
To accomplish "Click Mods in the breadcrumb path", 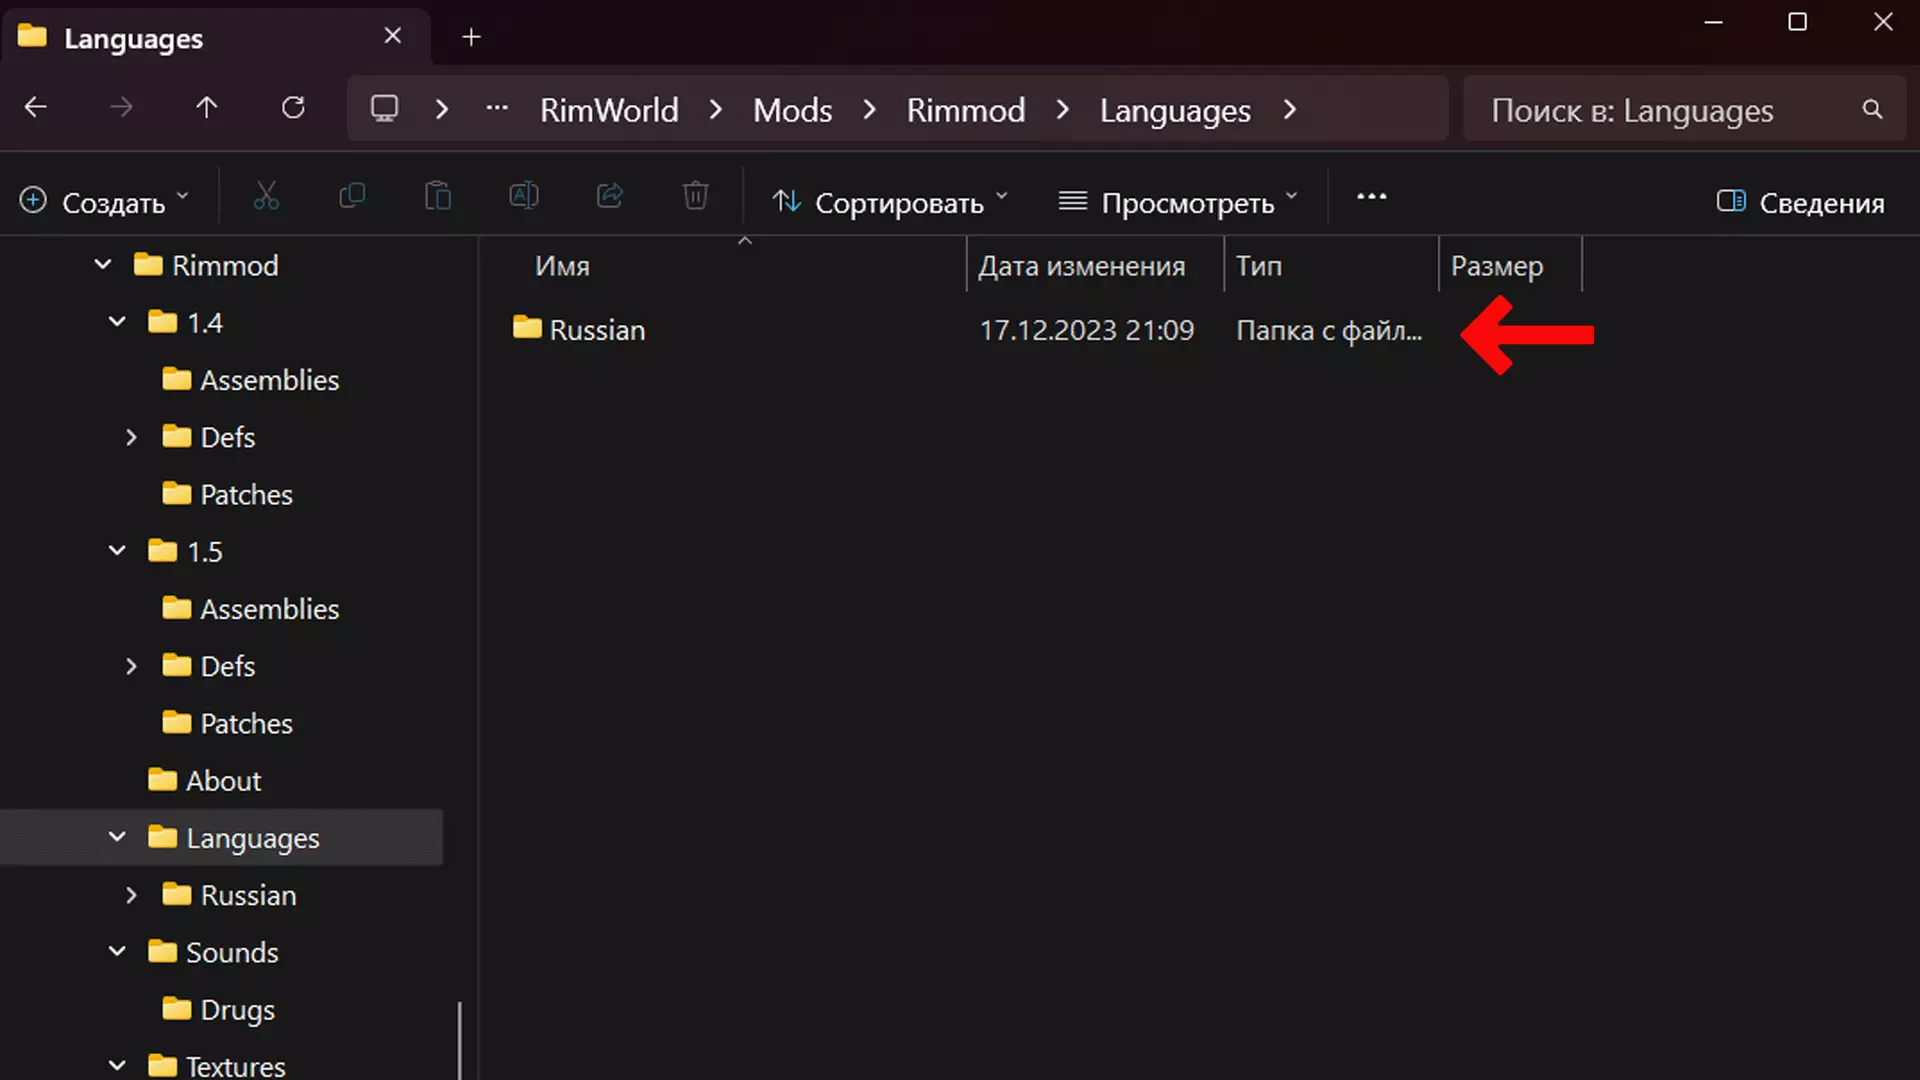I will (792, 110).
